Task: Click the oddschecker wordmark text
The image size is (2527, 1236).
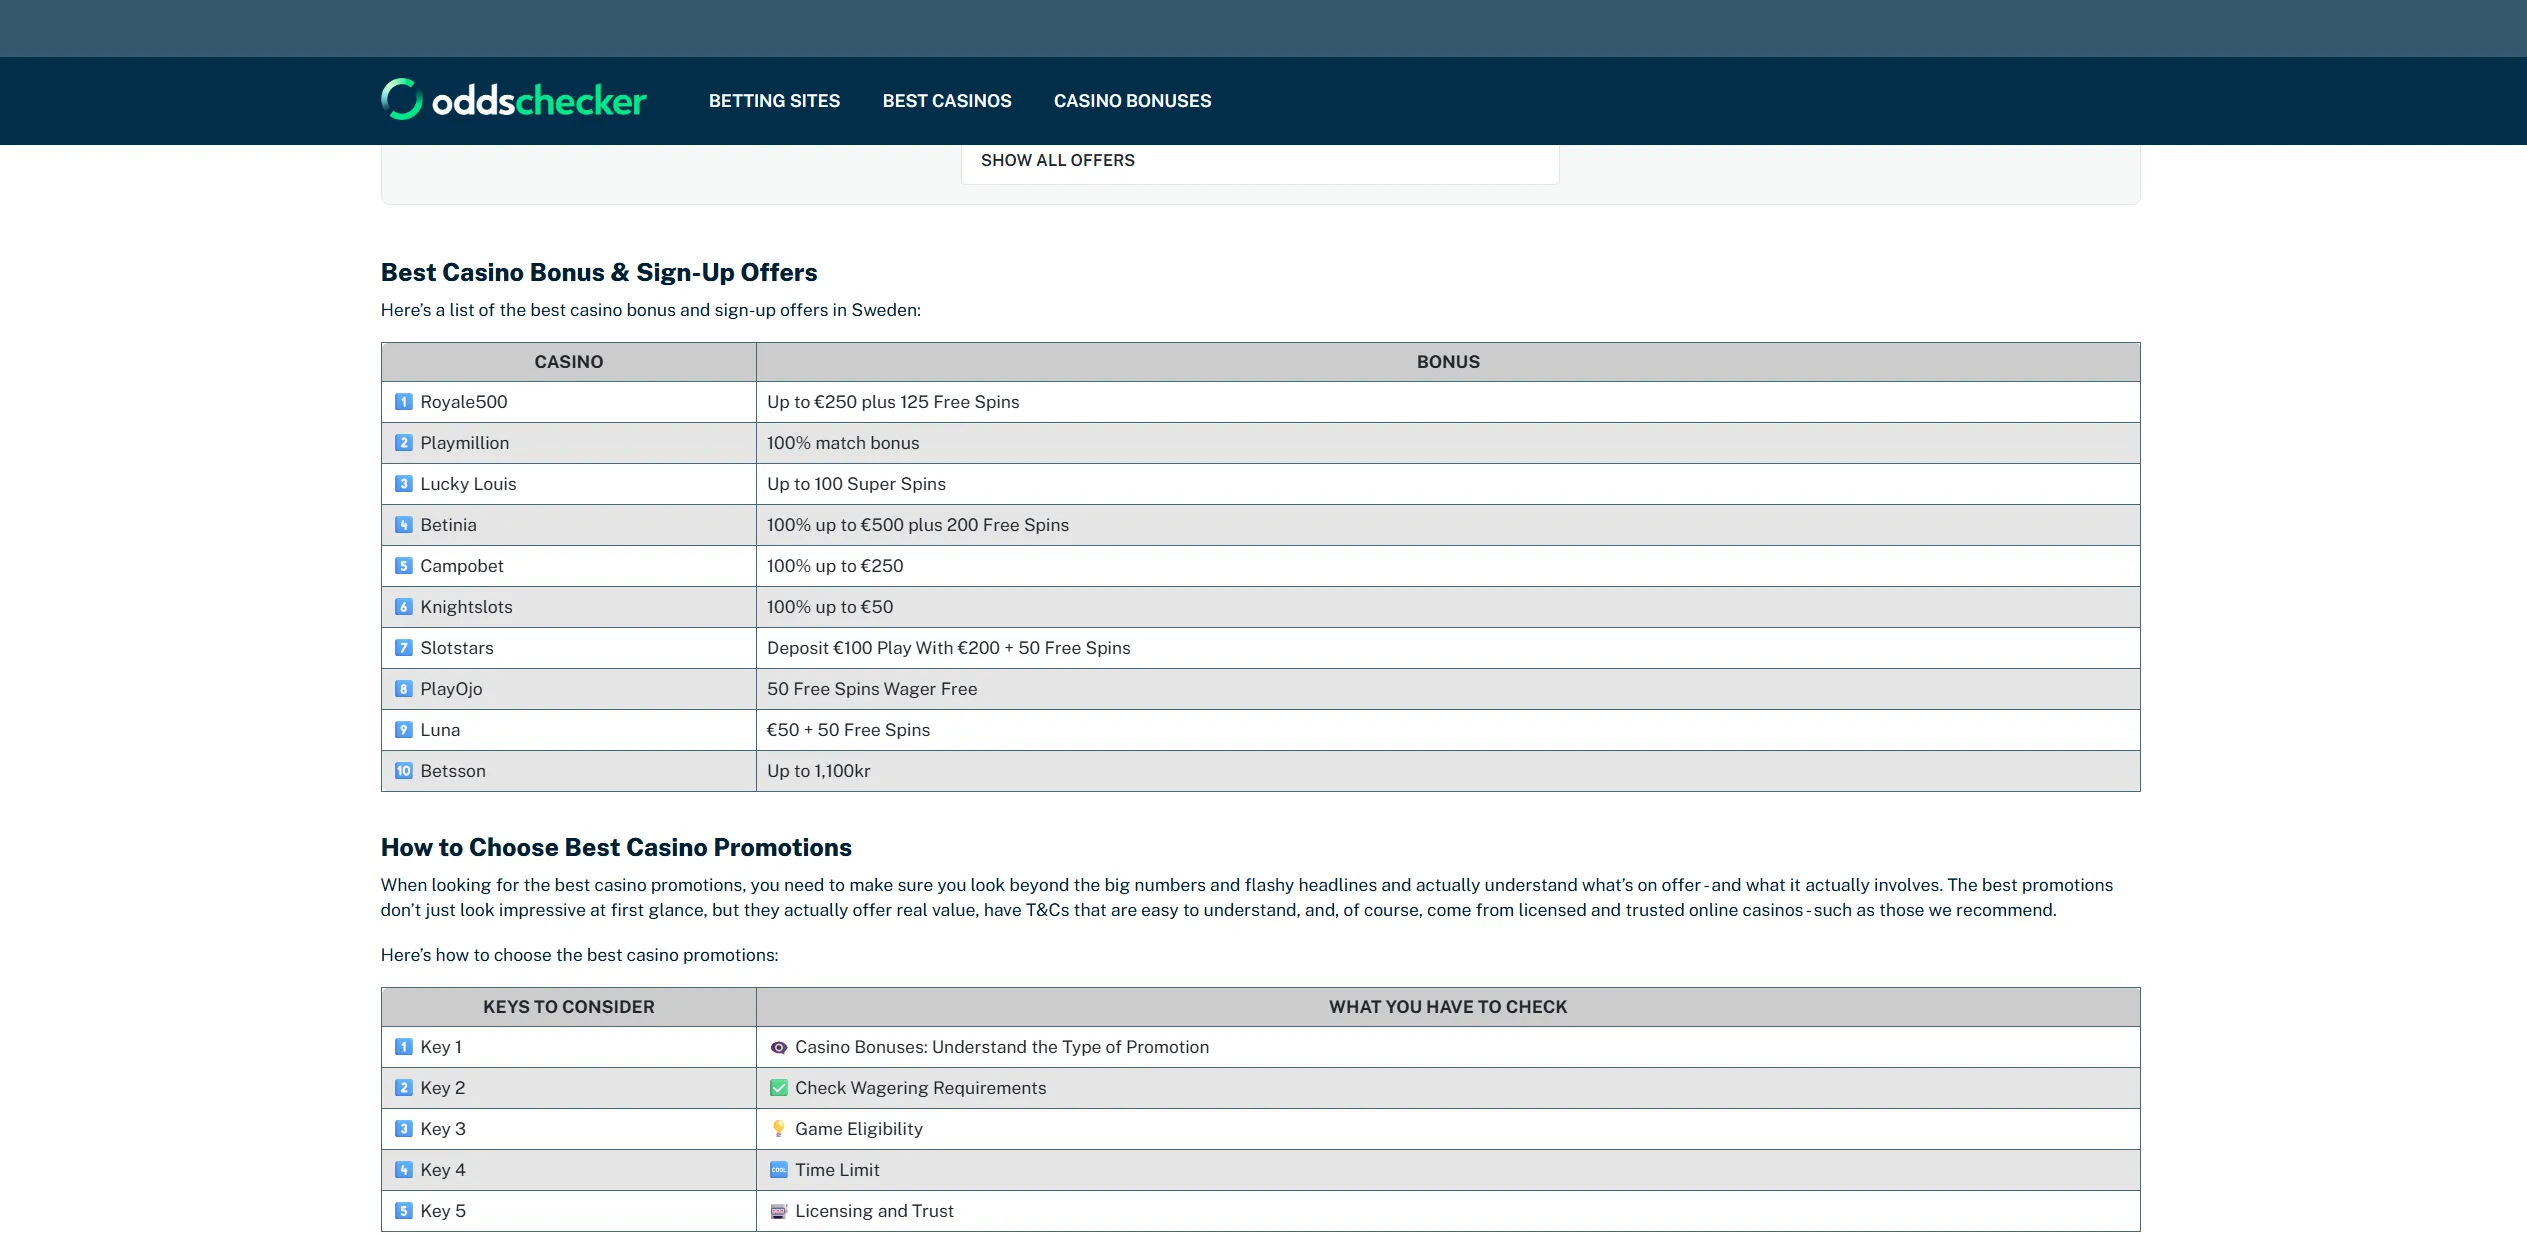Action: click(539, 101)
